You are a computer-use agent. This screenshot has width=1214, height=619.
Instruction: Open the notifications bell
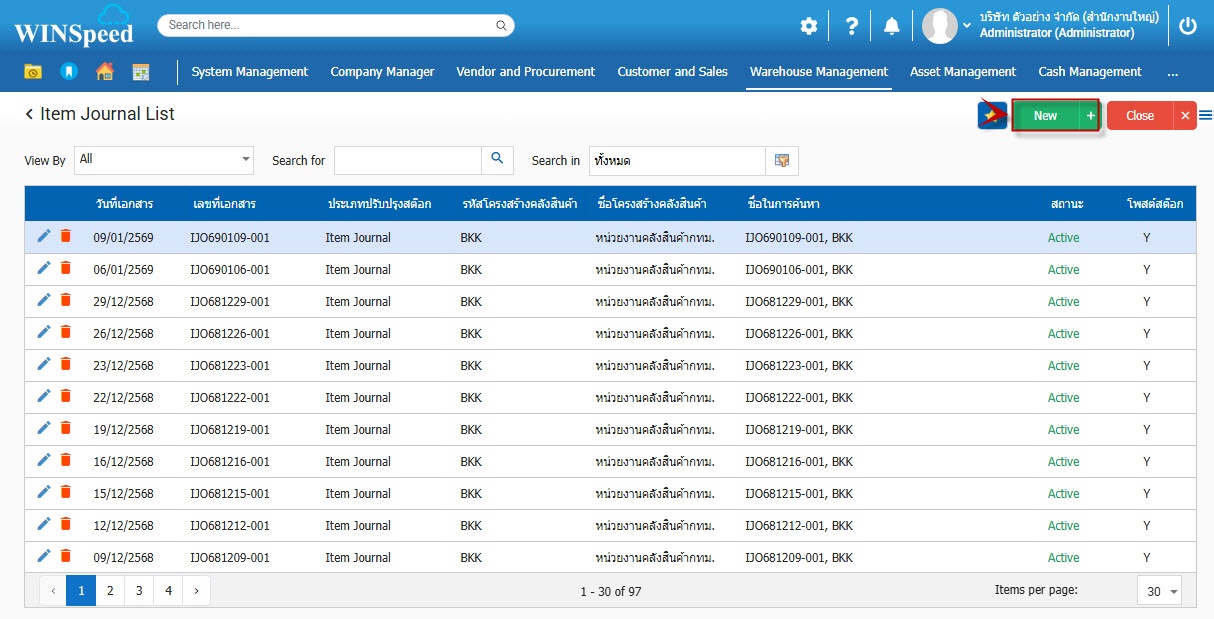891,27
